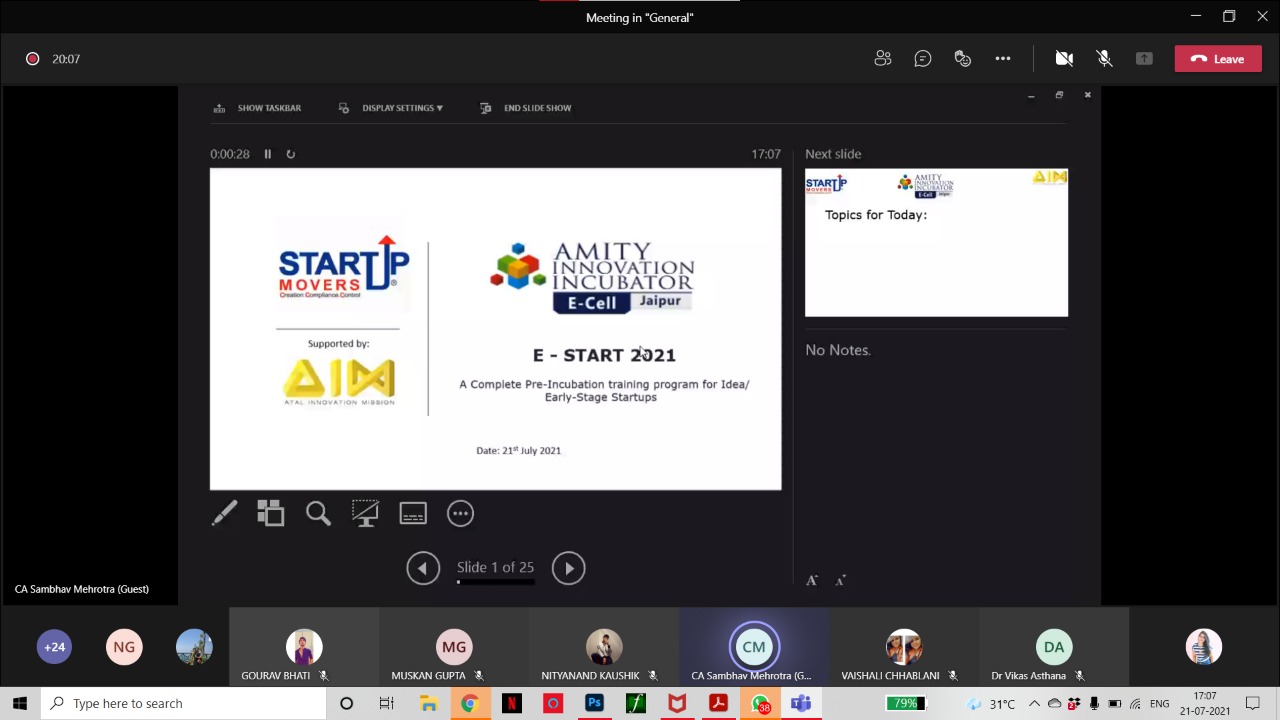Open More actions ellipsis in meeting toolbar
The height and width of the screenshot is (720, 1280).
pyautogui.click(x=1003, y=59)
